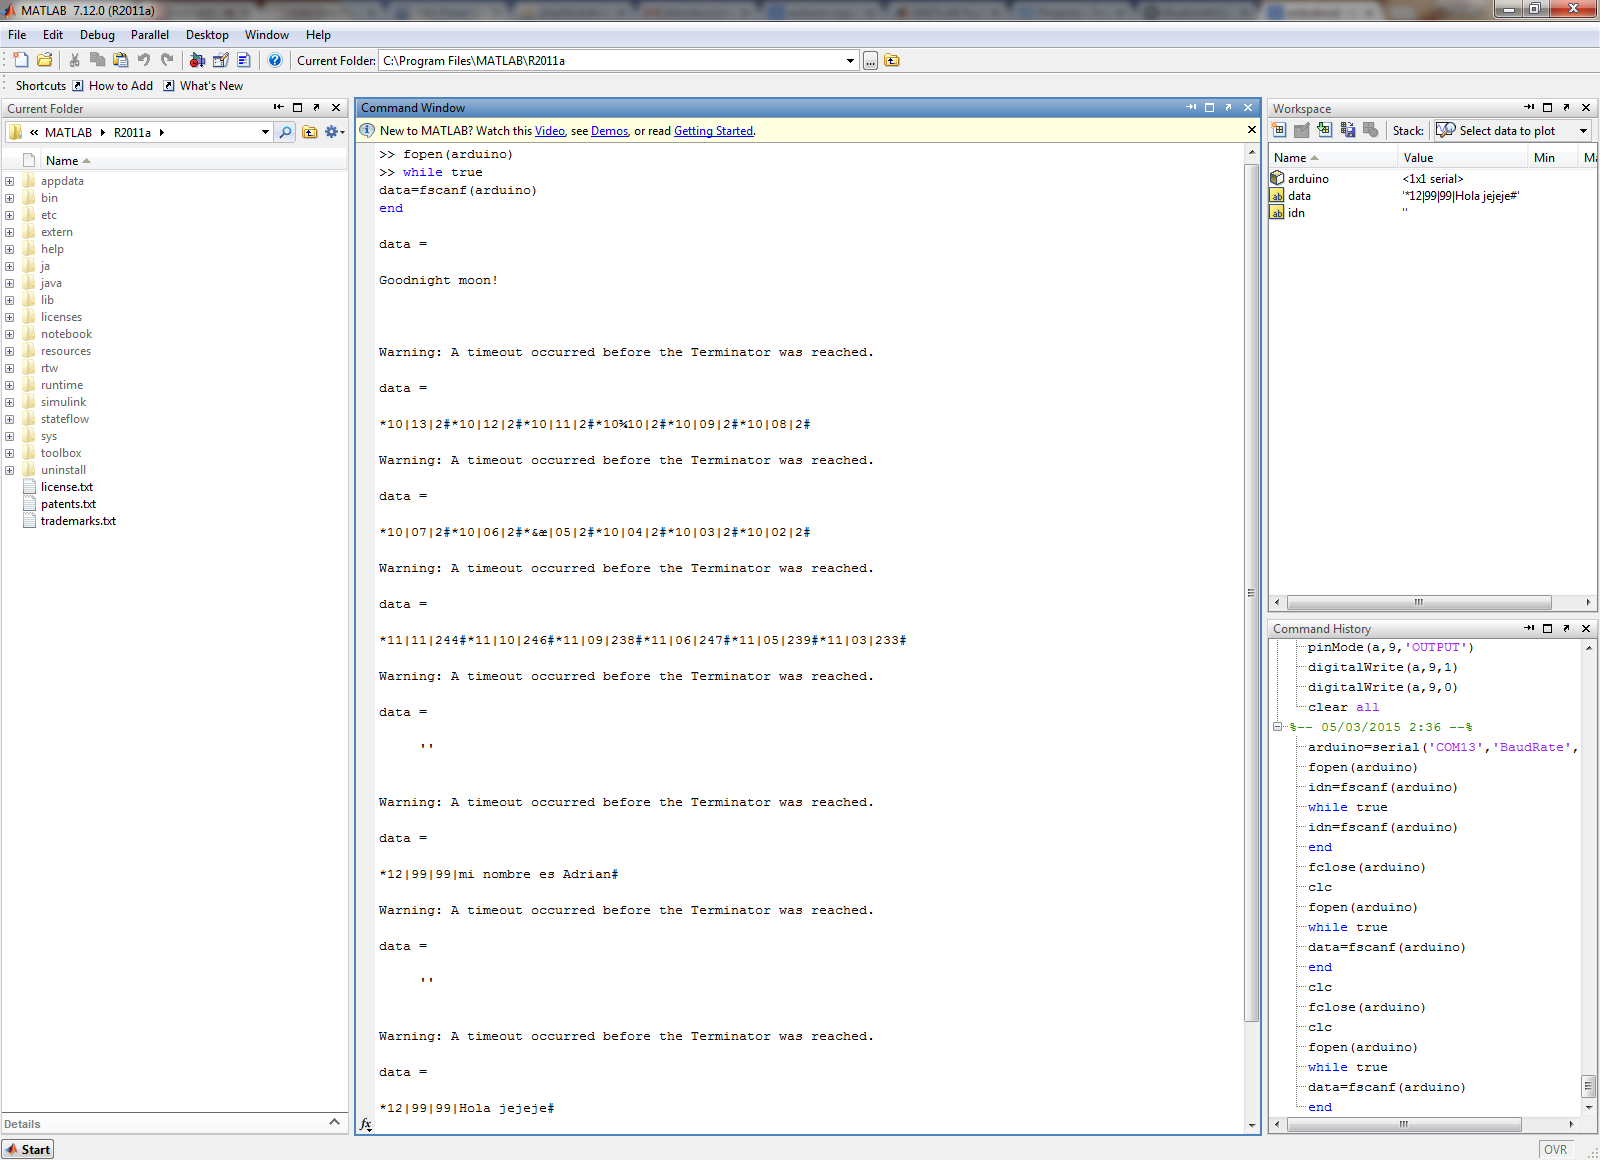The height and width of the screenshot is (1160, 1601).
Task: Expand the Details panel chevron
Action: (334, 1122)
